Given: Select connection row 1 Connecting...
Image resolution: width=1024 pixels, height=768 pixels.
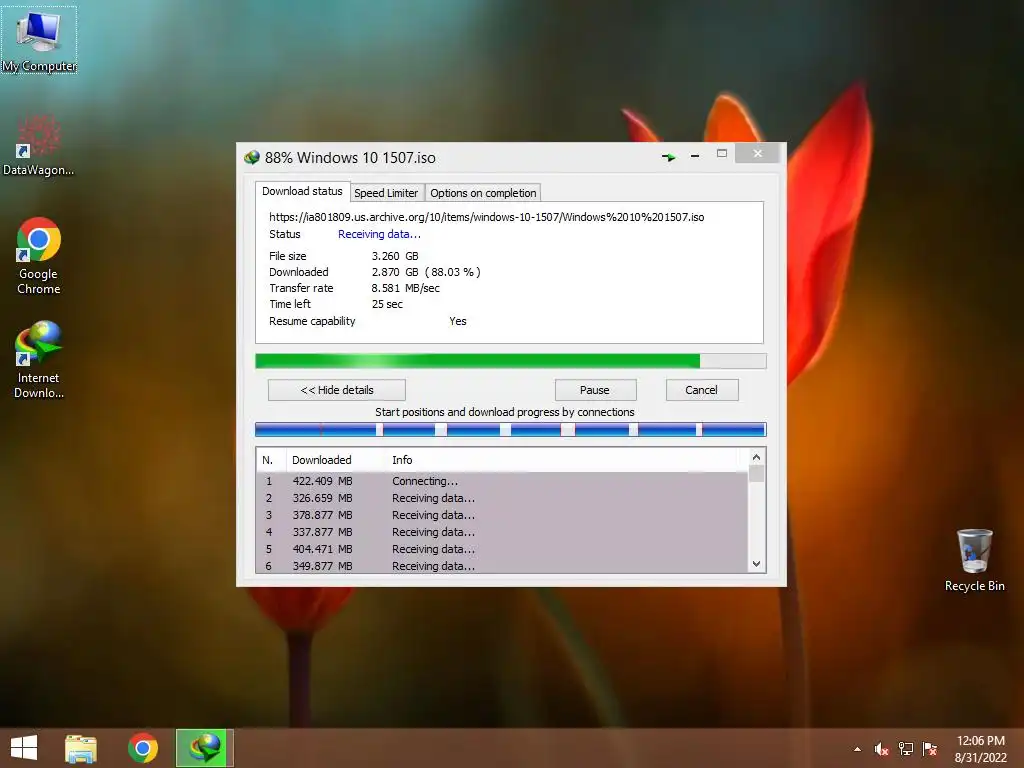Looking at the screenshot, I should [502, 481].
